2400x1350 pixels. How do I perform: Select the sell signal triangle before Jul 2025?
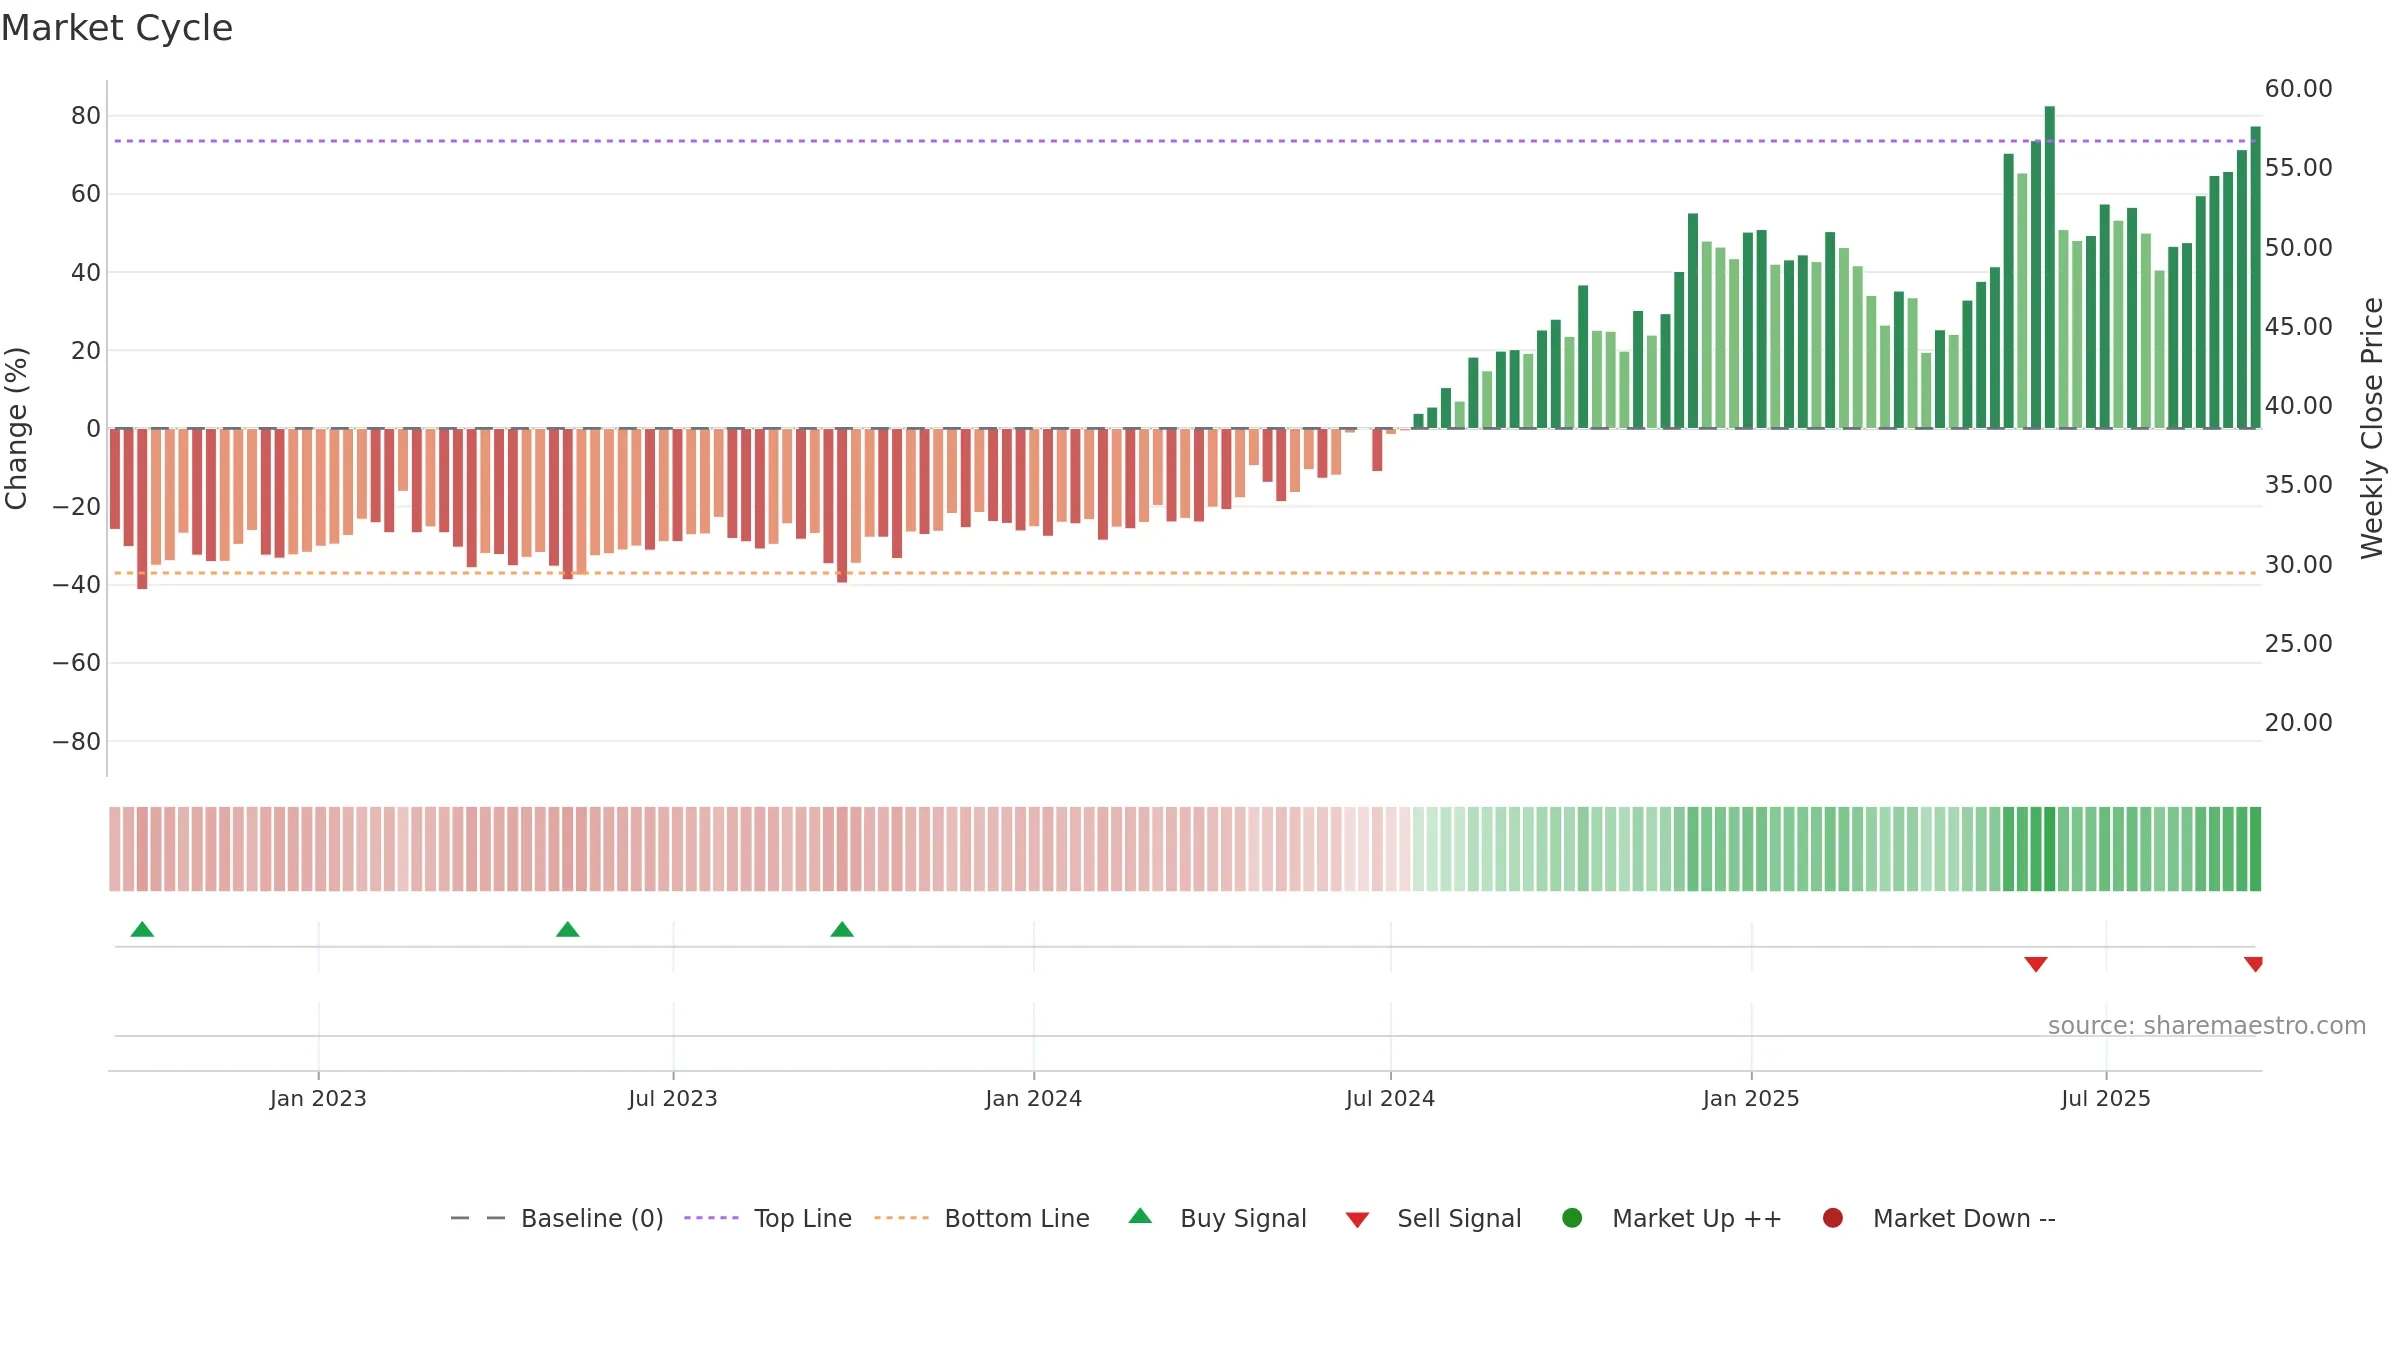tap(2036, 964)
